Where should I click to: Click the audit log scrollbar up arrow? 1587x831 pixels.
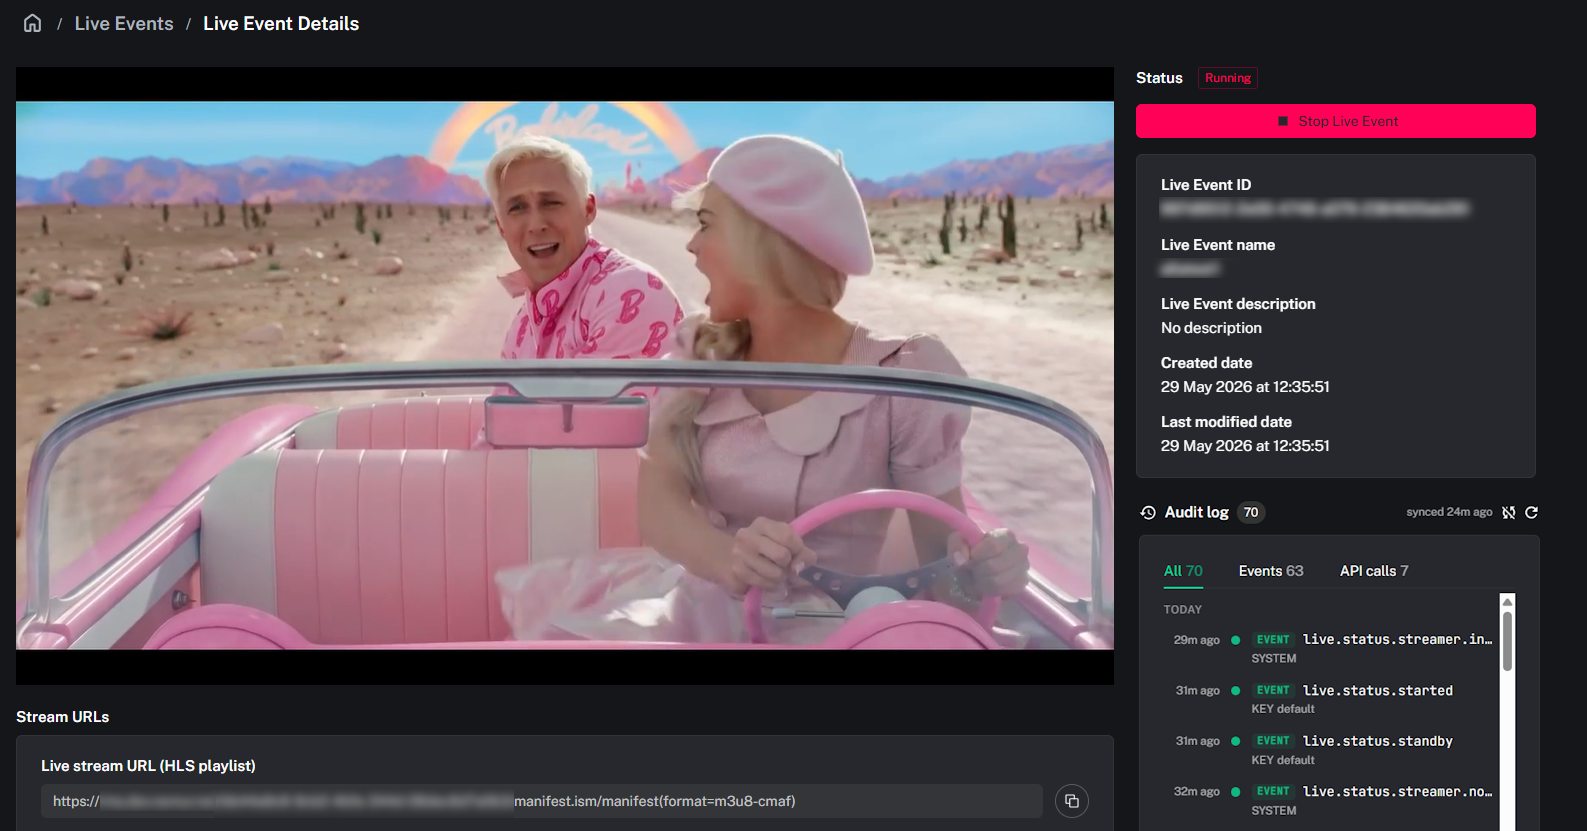point(1508,601)
